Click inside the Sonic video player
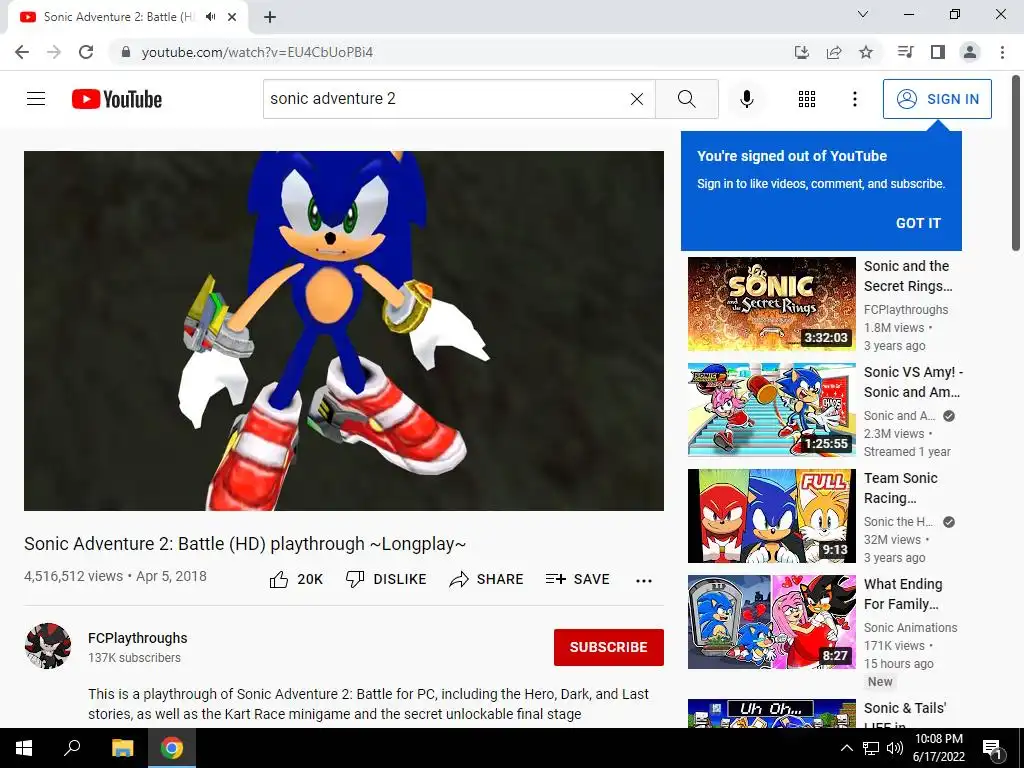The image size is (1024, 768). click(x=344, y=330)
